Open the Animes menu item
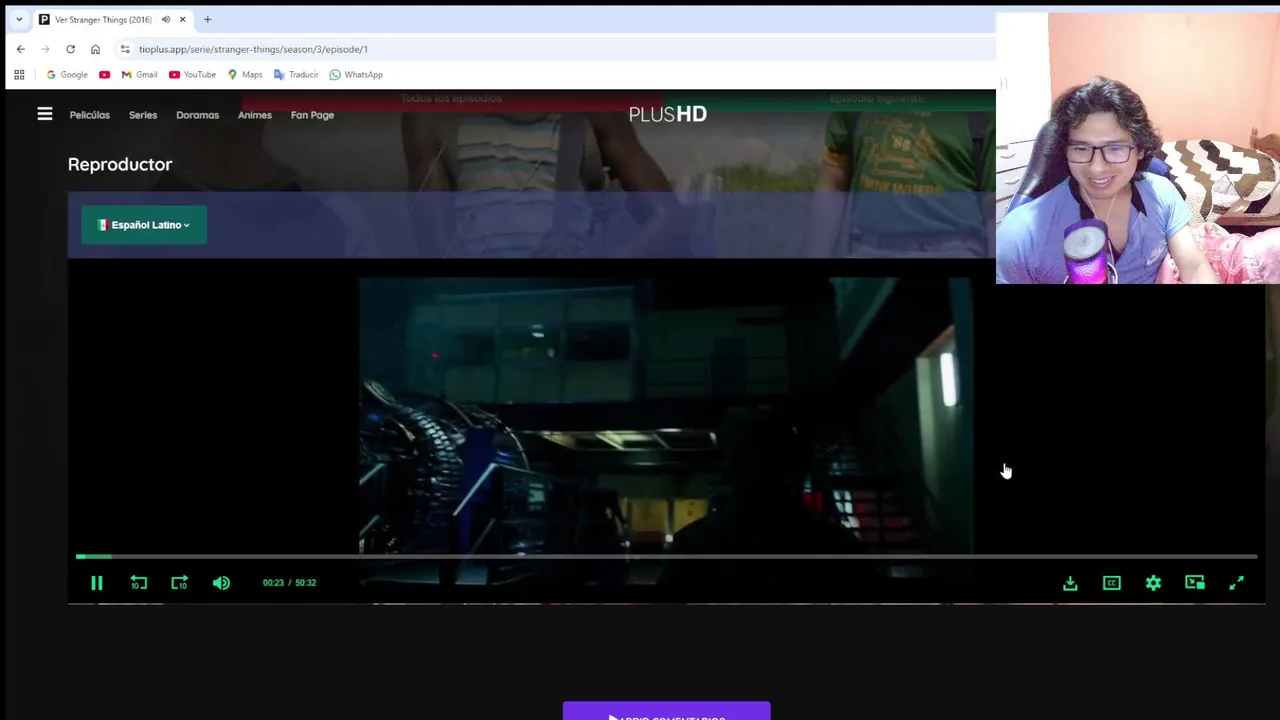The height and width of the screenshot is (720, 1280). point(255,115)
